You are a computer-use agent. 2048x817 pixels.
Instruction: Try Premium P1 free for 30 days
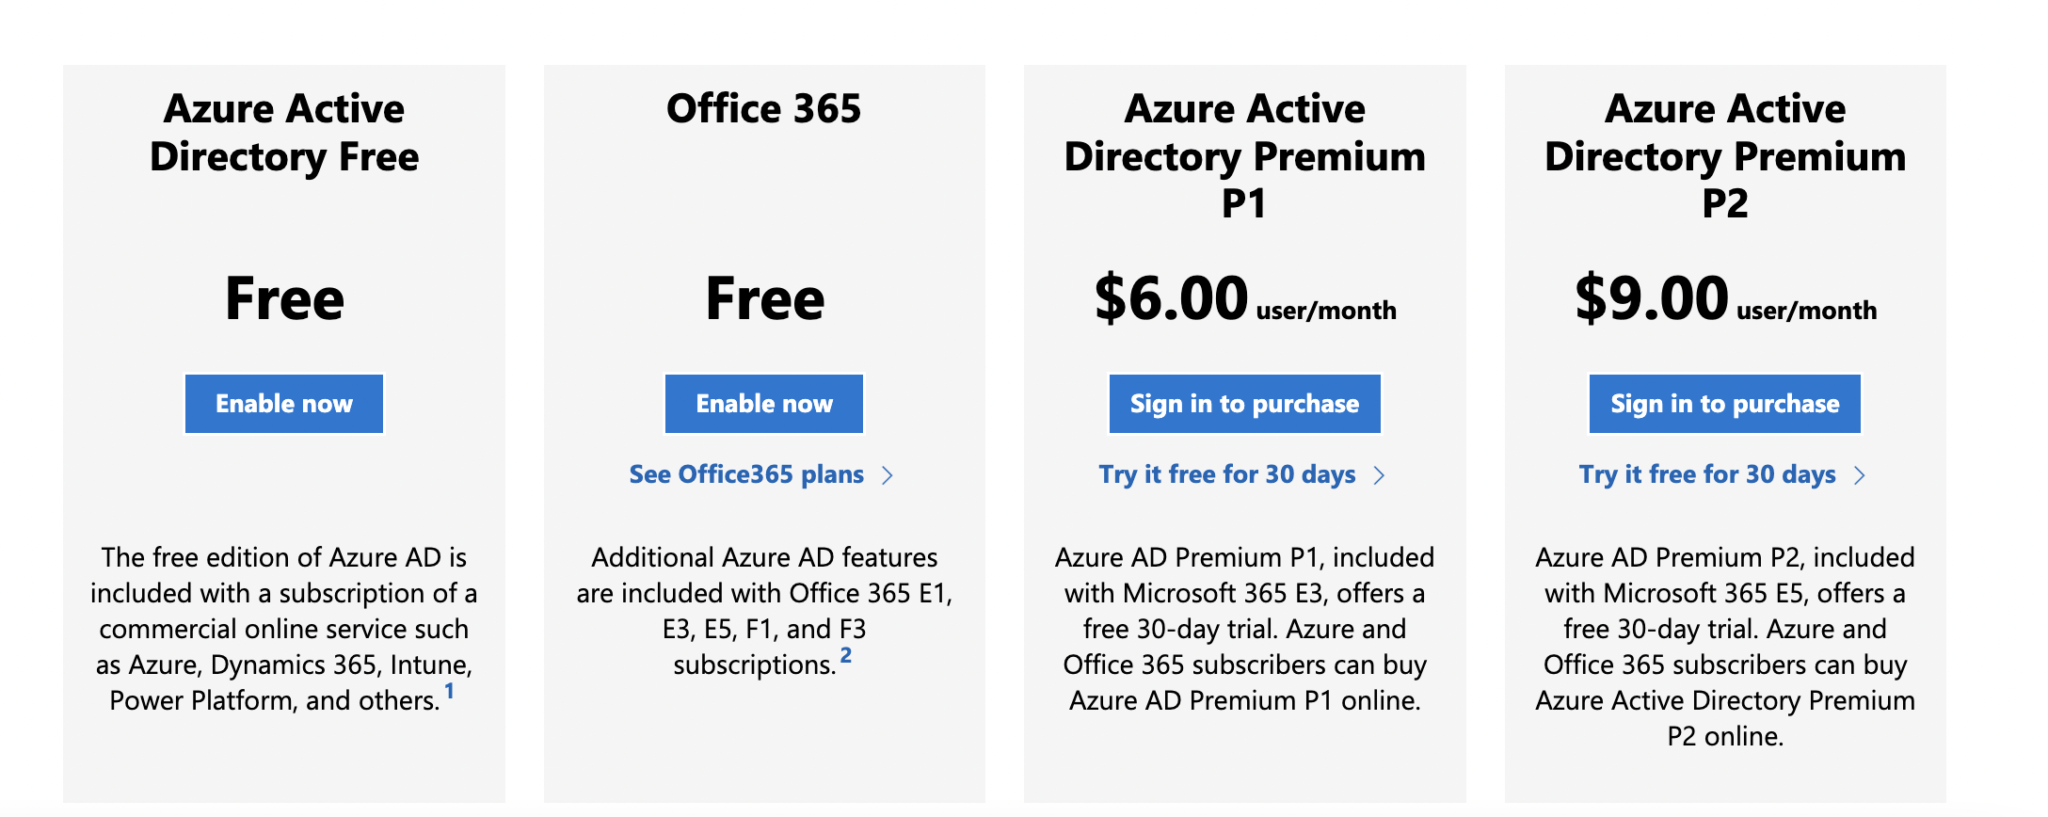coord(1227,474)
